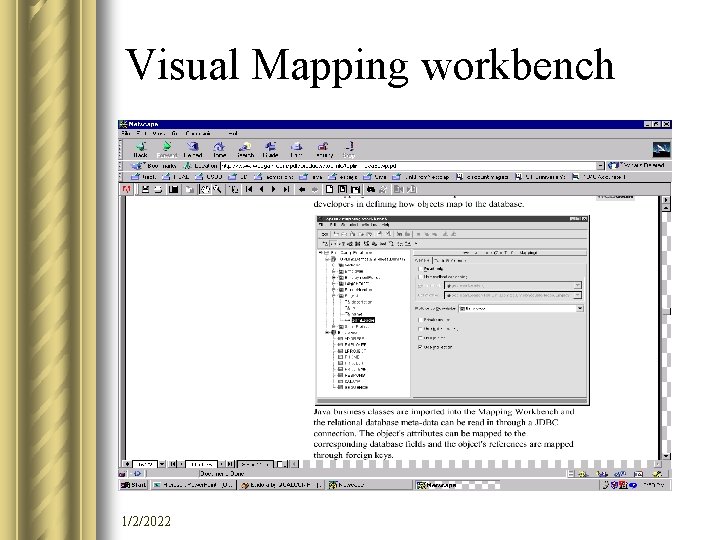Select Fit Page view icon
This screenshot has width=720, height=540.
[342, 189]
